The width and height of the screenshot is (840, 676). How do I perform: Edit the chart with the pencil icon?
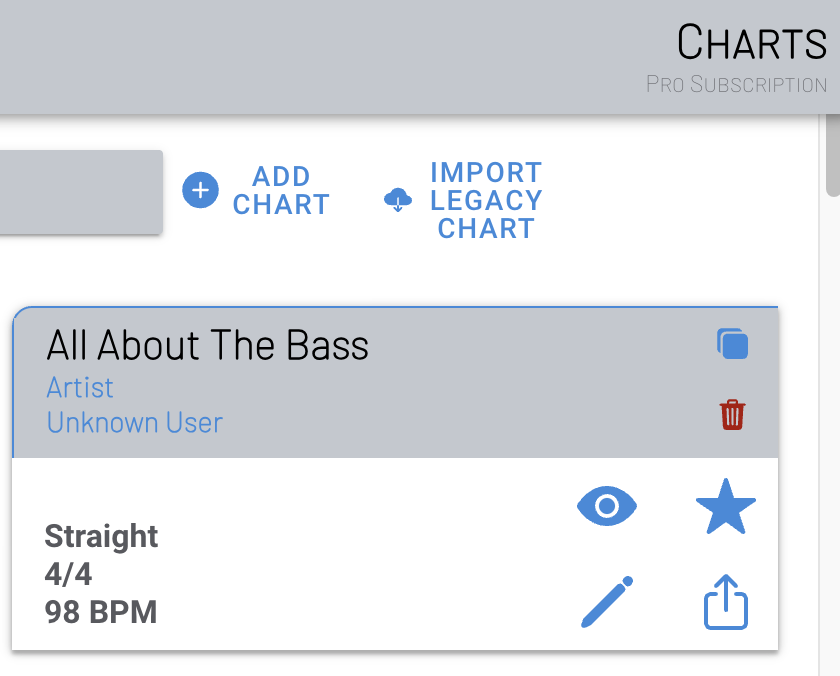tap(607, 602)
